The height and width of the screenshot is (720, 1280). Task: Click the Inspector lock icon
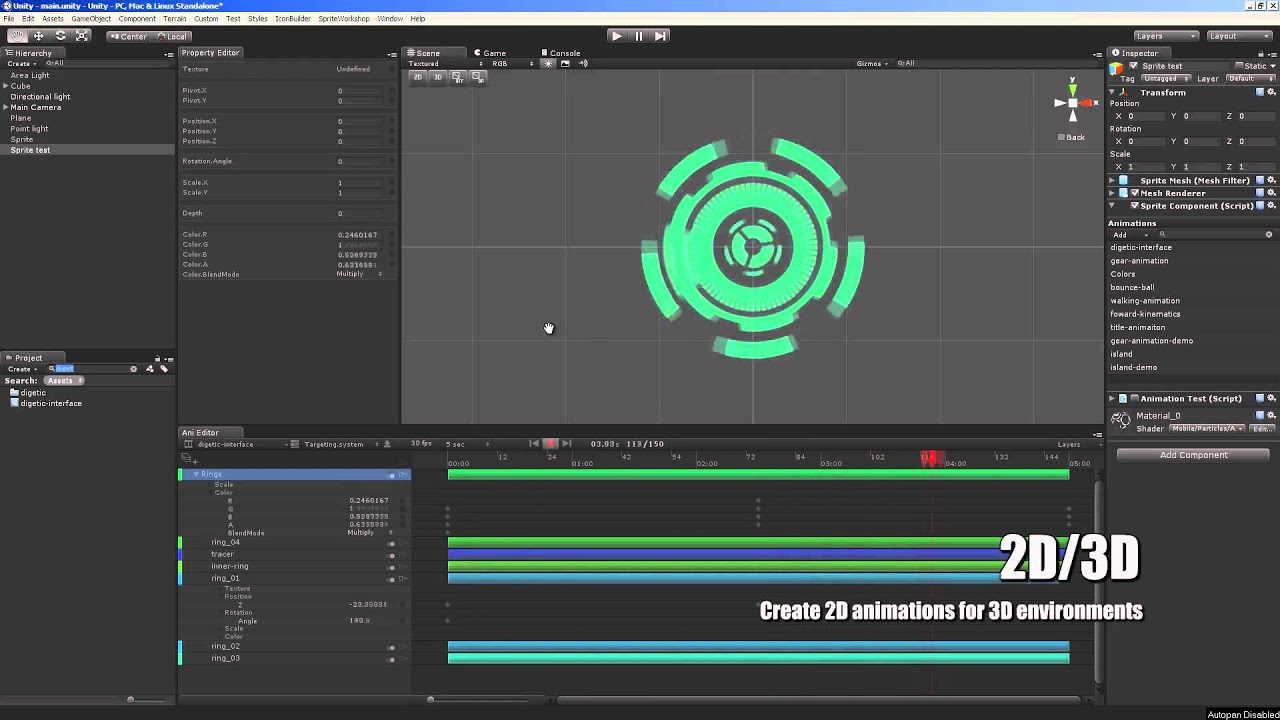[x=1261, y=53]
